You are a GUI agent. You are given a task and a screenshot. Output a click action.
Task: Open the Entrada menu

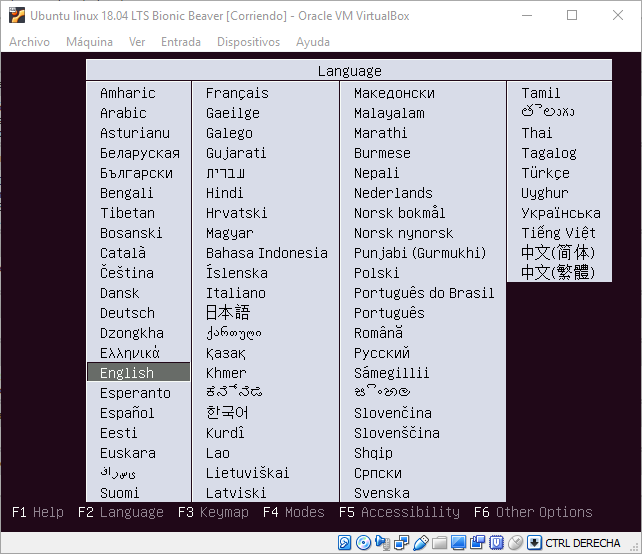pyautogui.click(x=181, y=42)
